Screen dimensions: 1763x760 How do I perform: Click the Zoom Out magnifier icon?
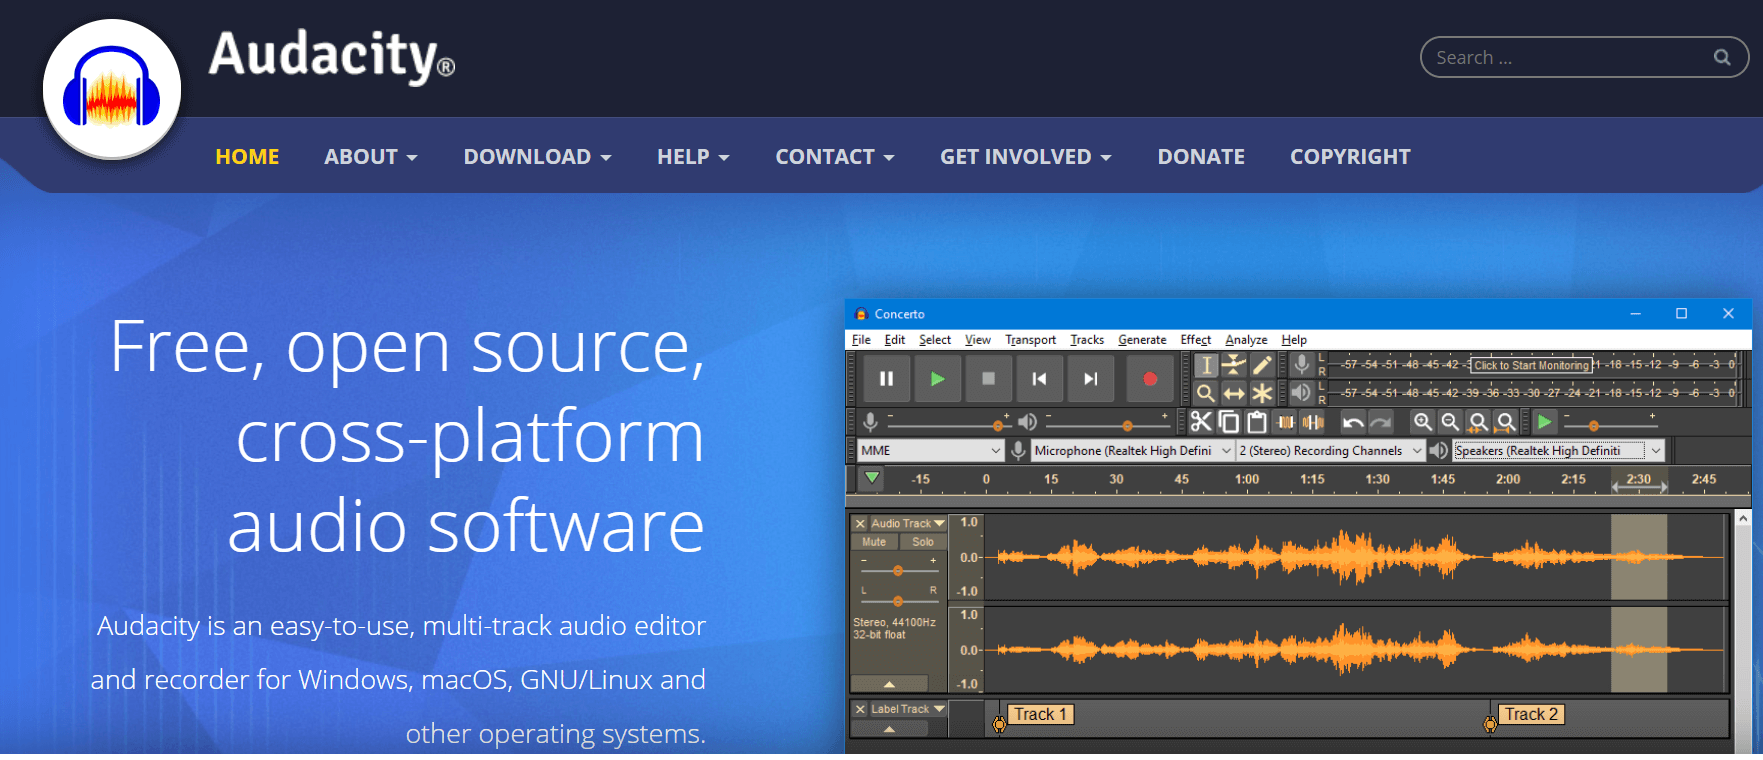tap(1450, 422)
